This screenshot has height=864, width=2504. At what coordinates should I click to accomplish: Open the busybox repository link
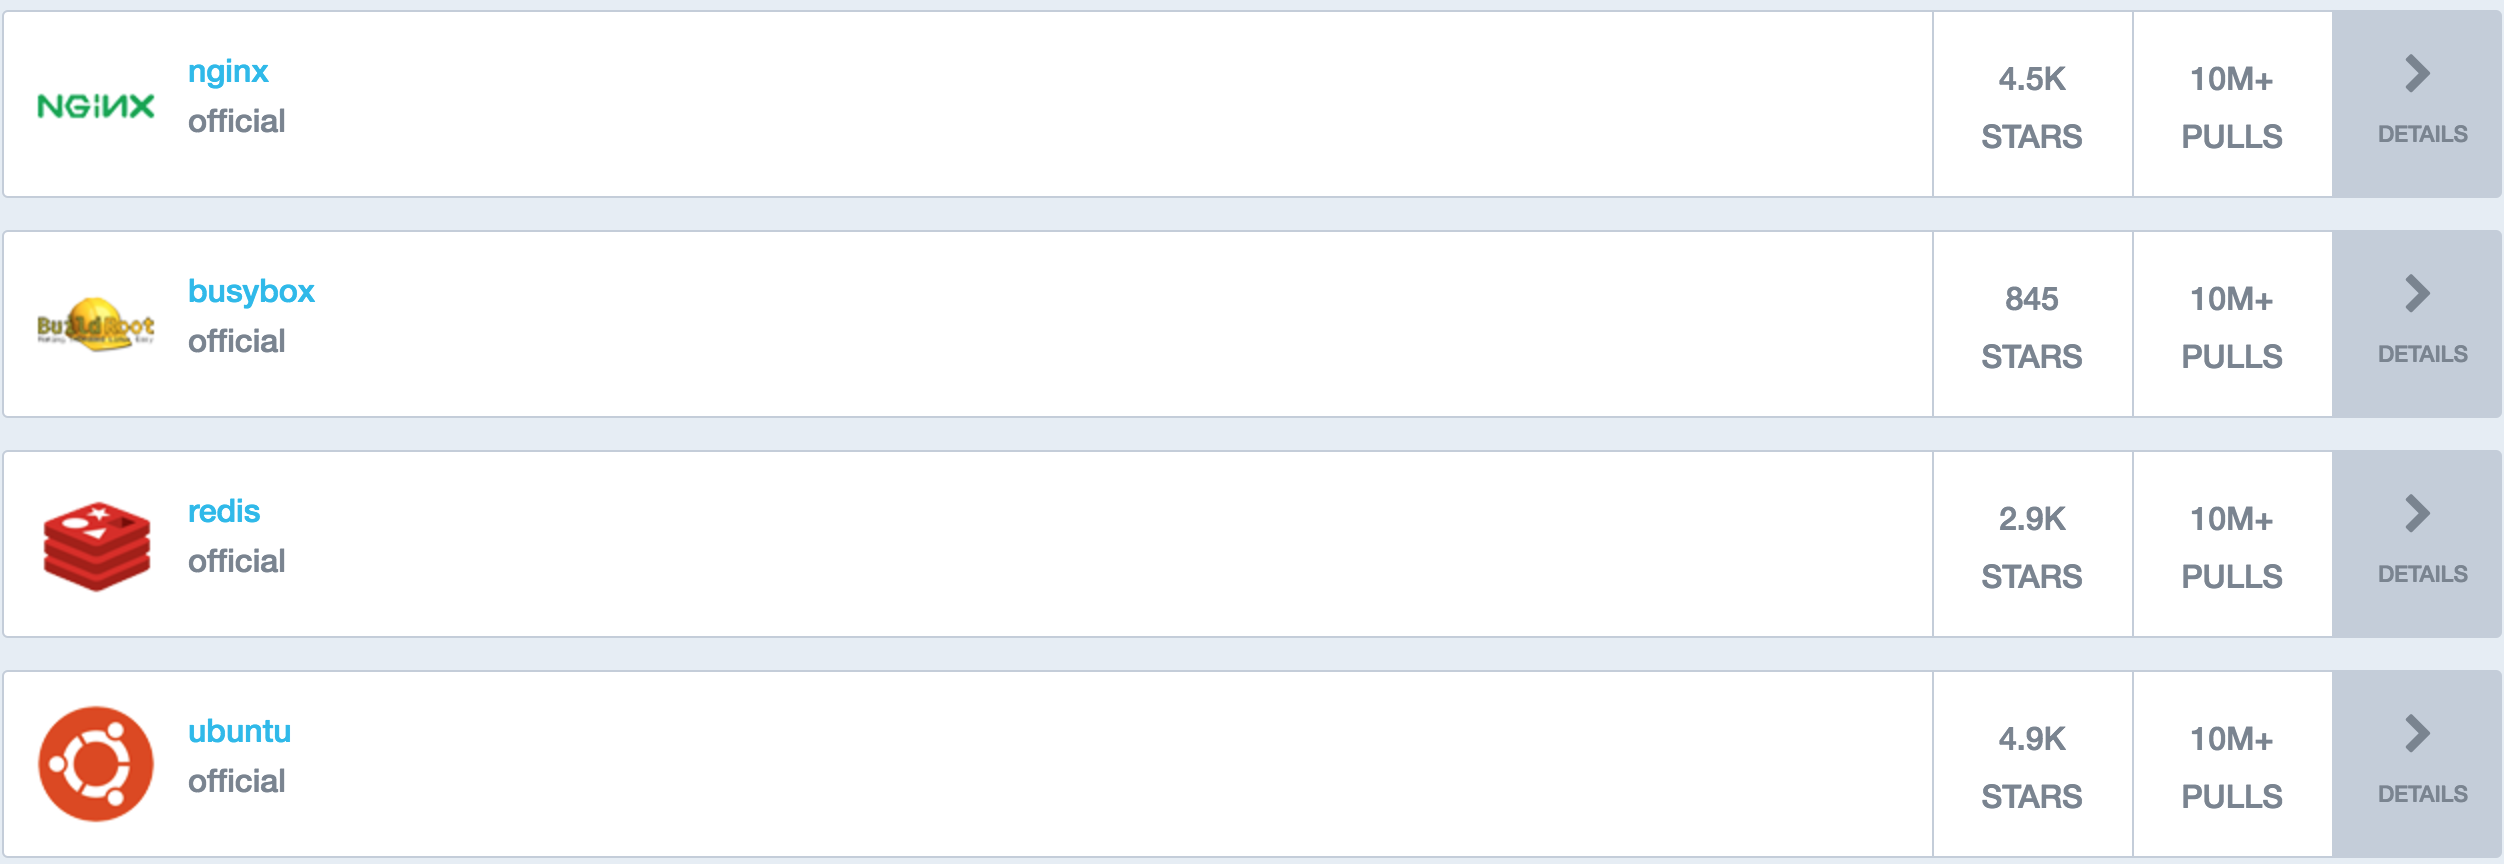(x=251, y=291)
